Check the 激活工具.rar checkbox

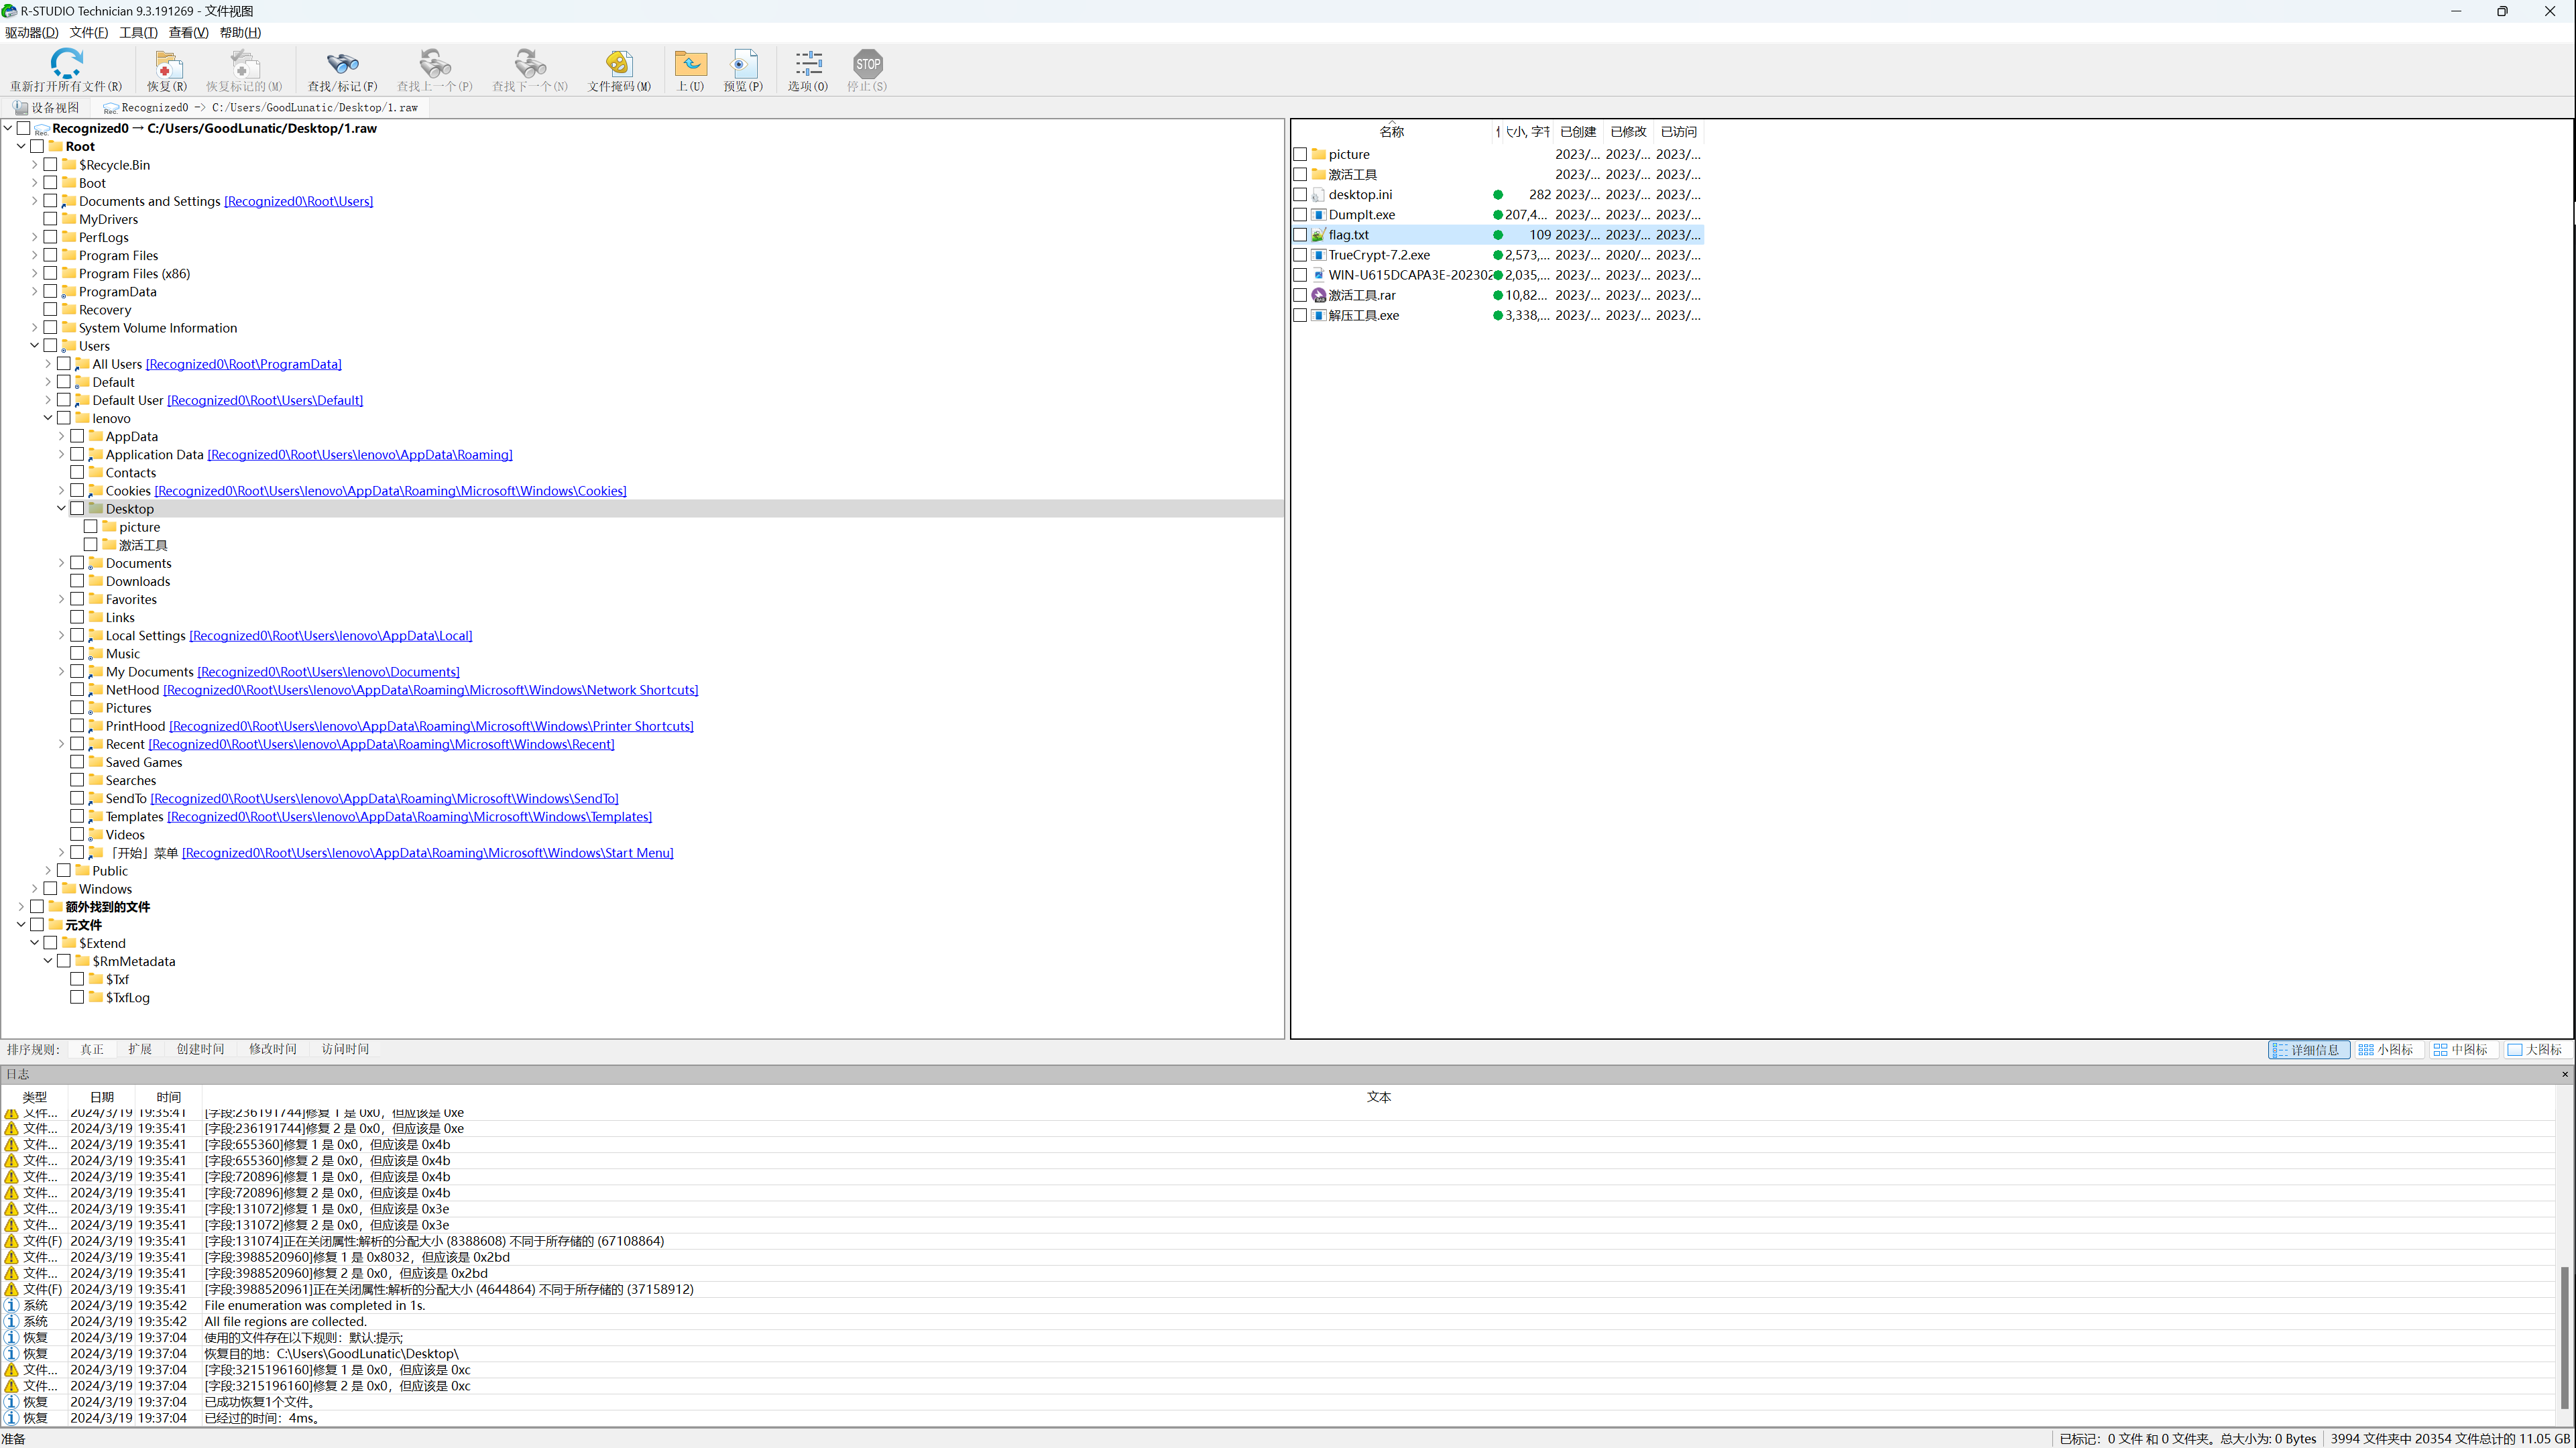[x=1300, y=295]
